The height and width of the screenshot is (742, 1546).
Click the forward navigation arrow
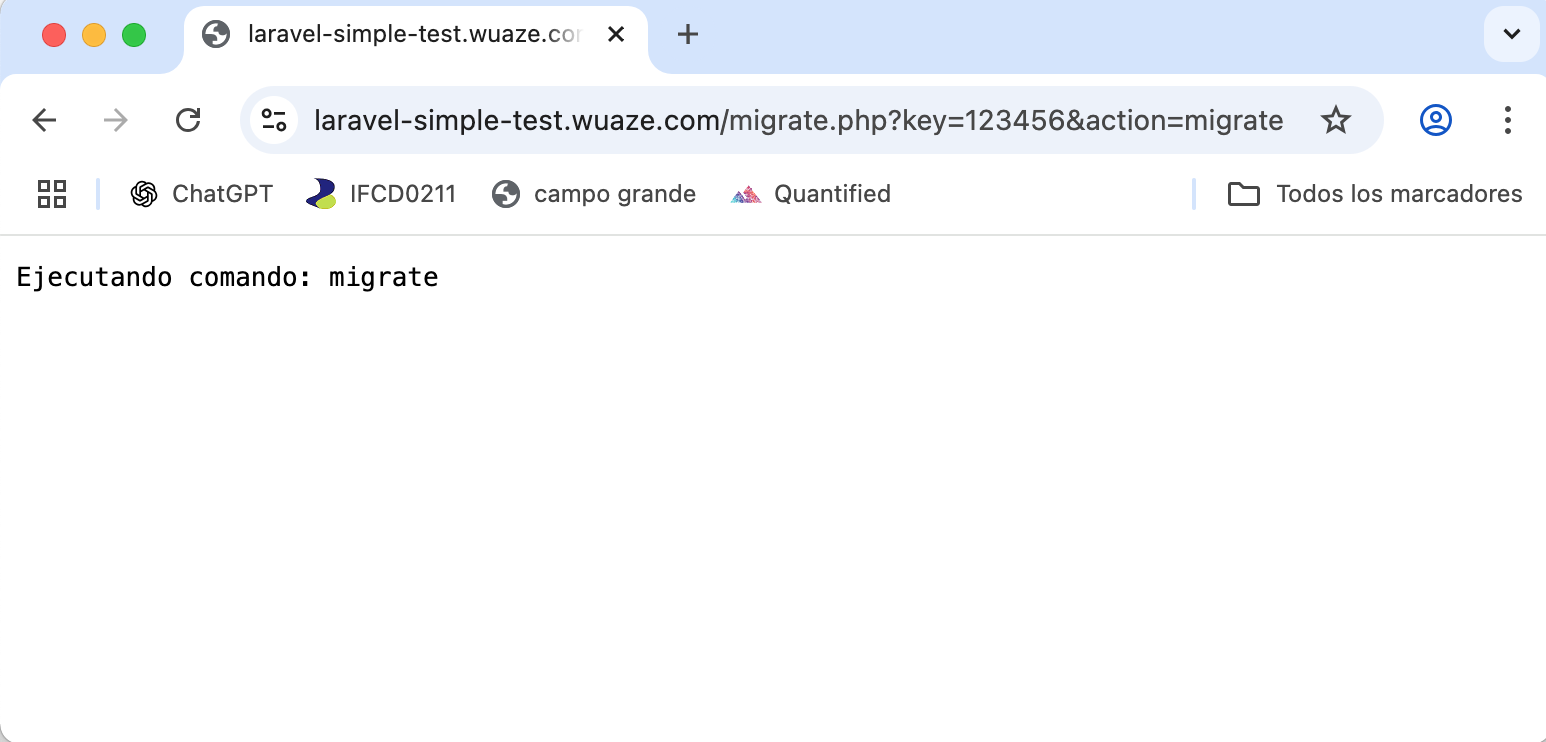coord(116,121)
